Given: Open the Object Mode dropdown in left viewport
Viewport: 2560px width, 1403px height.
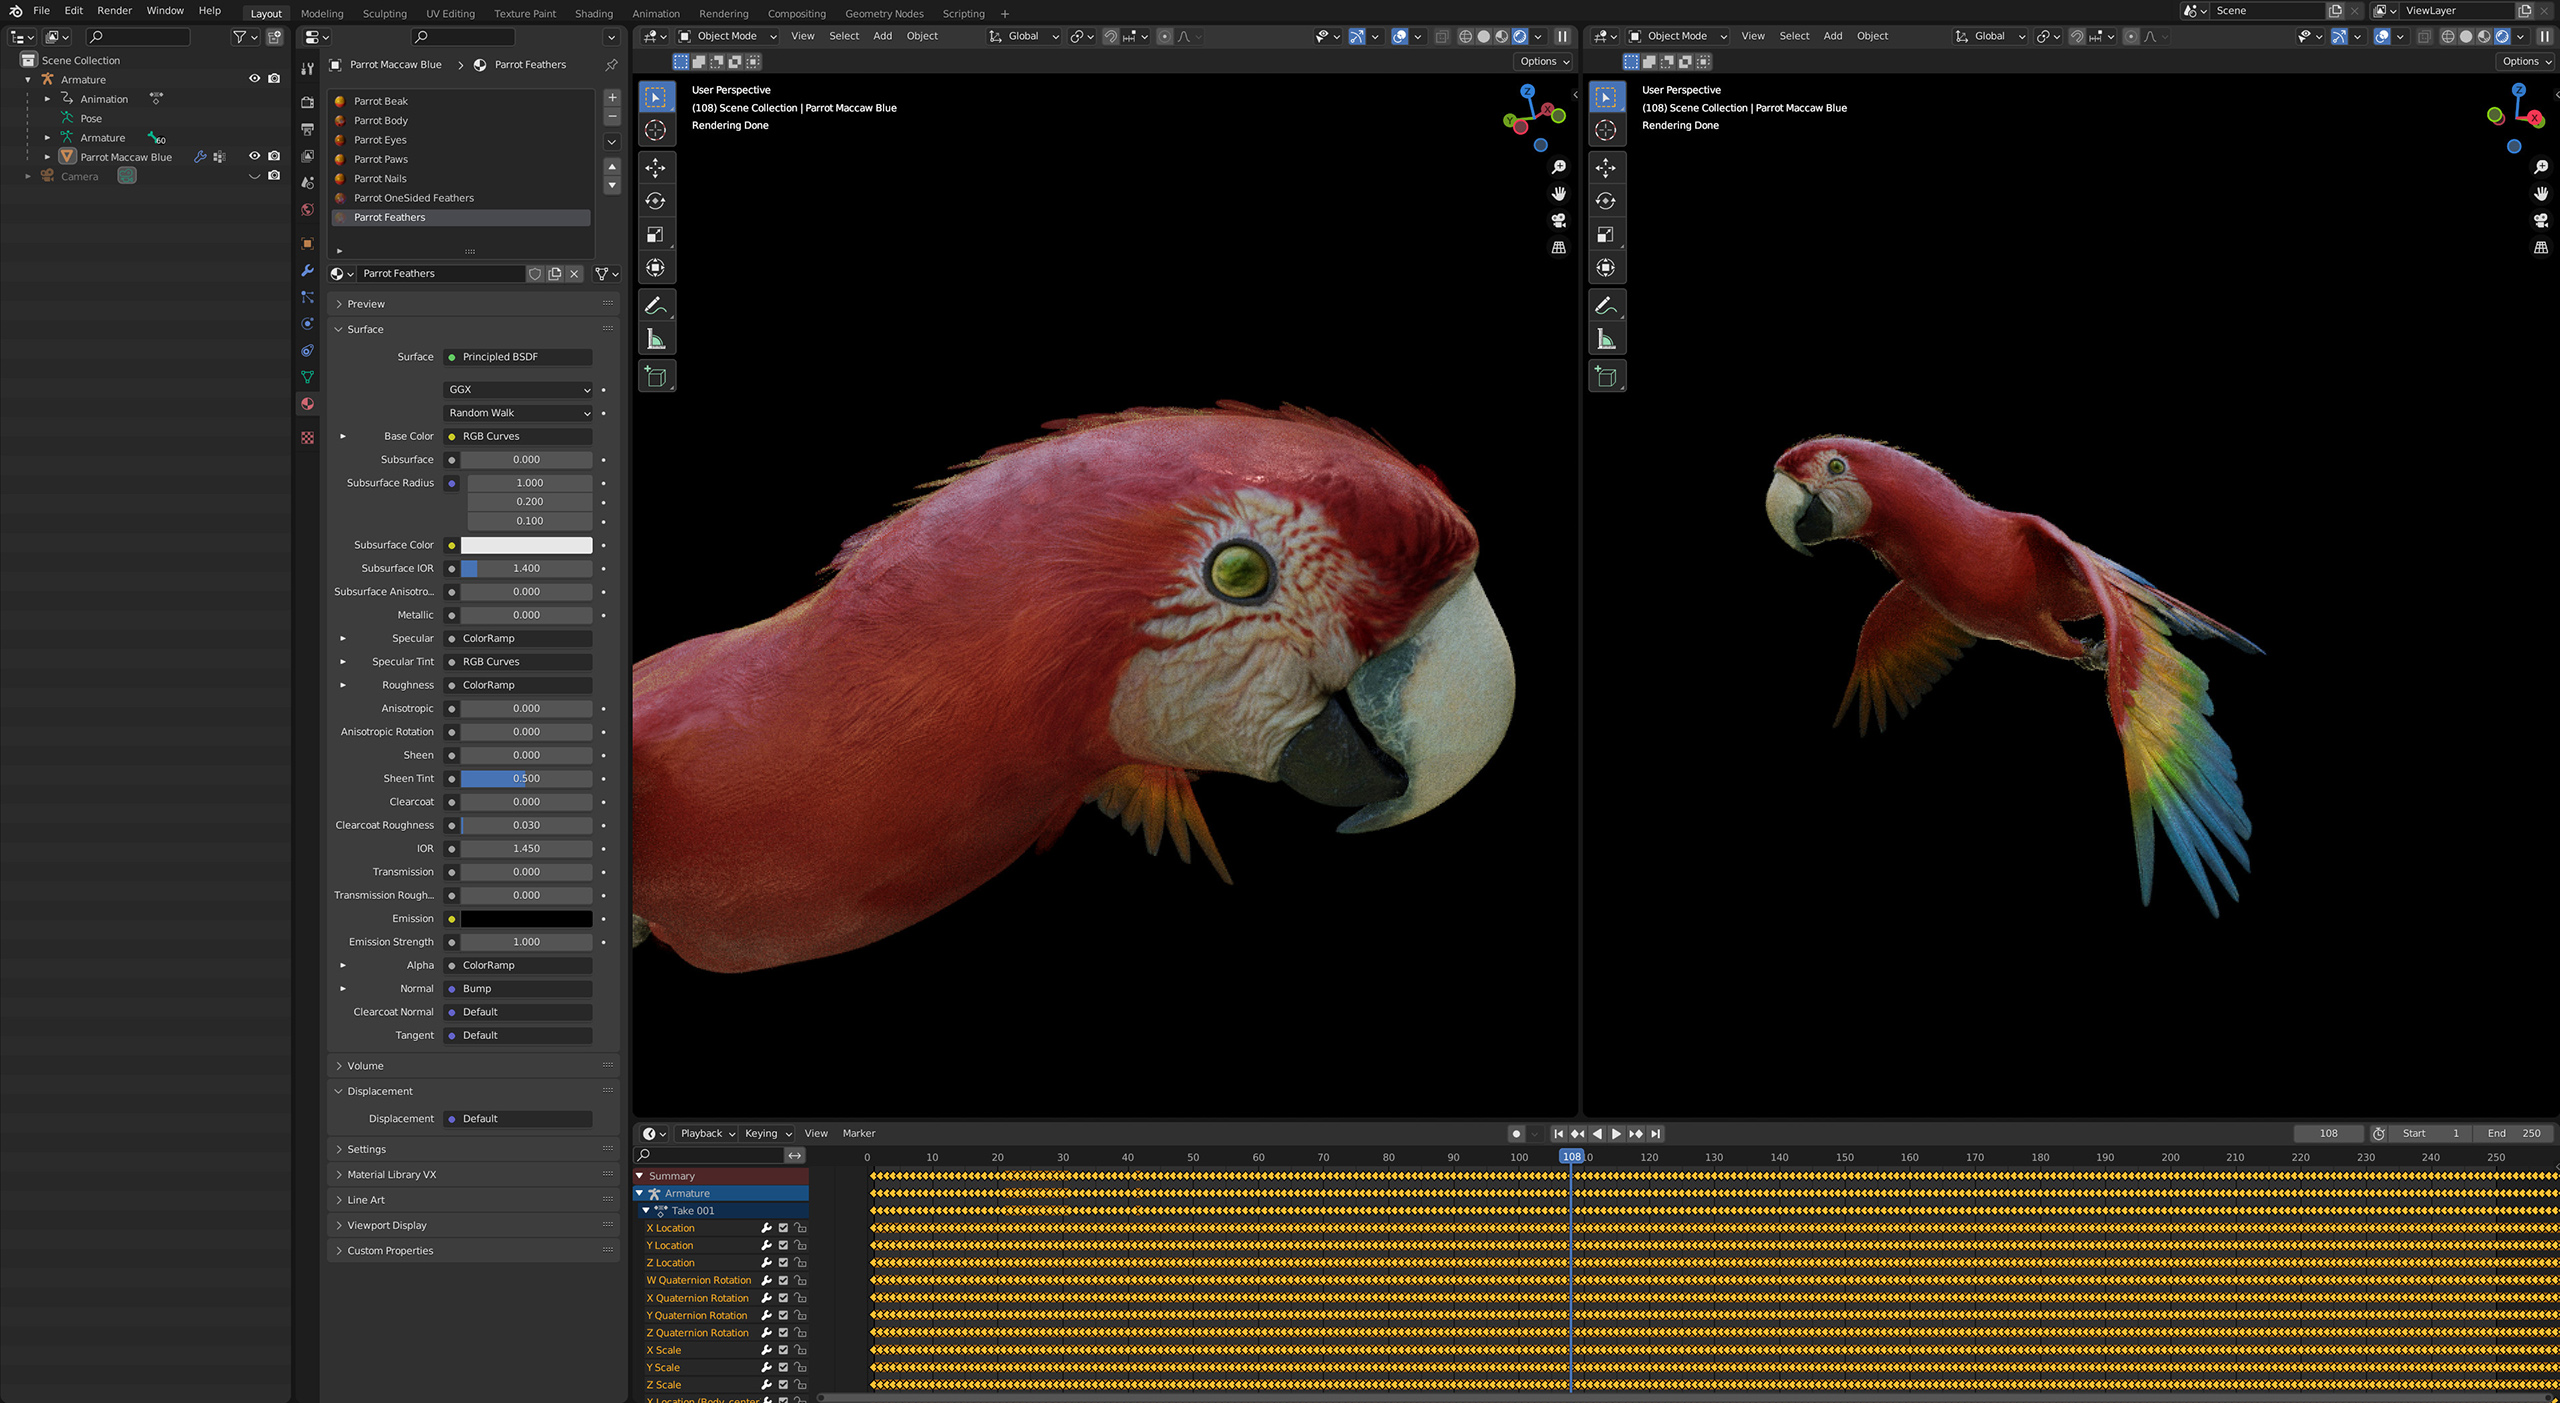Looking at the screenshot, I should click(727, 36).
